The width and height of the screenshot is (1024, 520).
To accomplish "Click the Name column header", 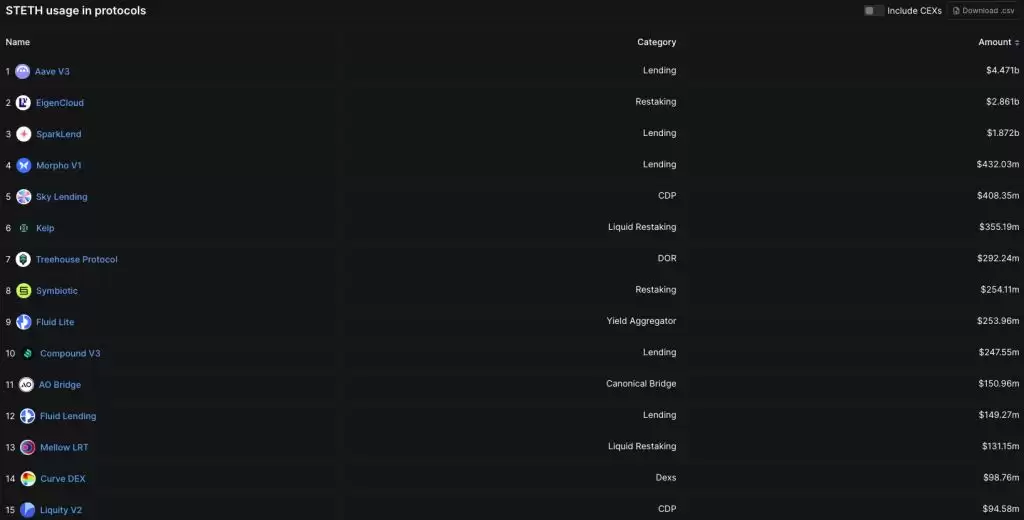I will click(x=18, y=42).
